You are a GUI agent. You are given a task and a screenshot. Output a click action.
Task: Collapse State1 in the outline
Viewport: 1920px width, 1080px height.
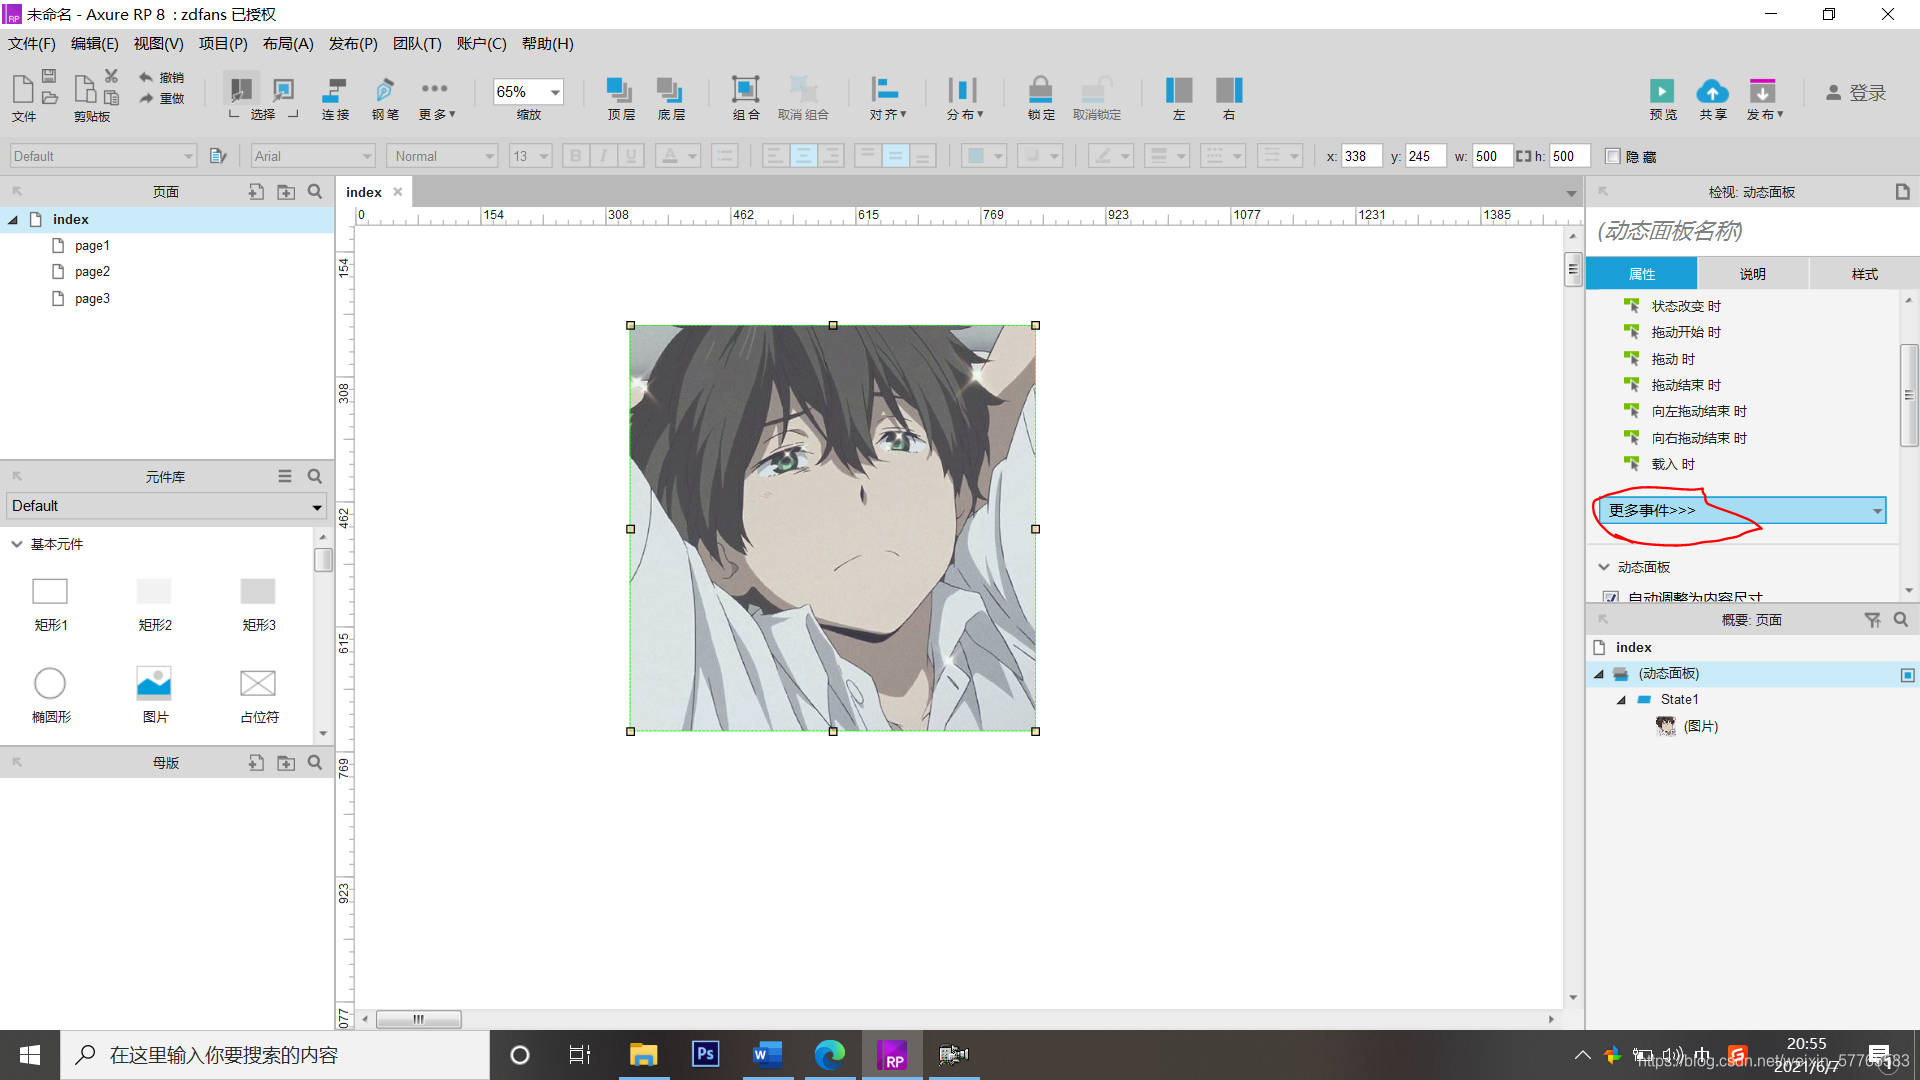(x=1621, y=700)
